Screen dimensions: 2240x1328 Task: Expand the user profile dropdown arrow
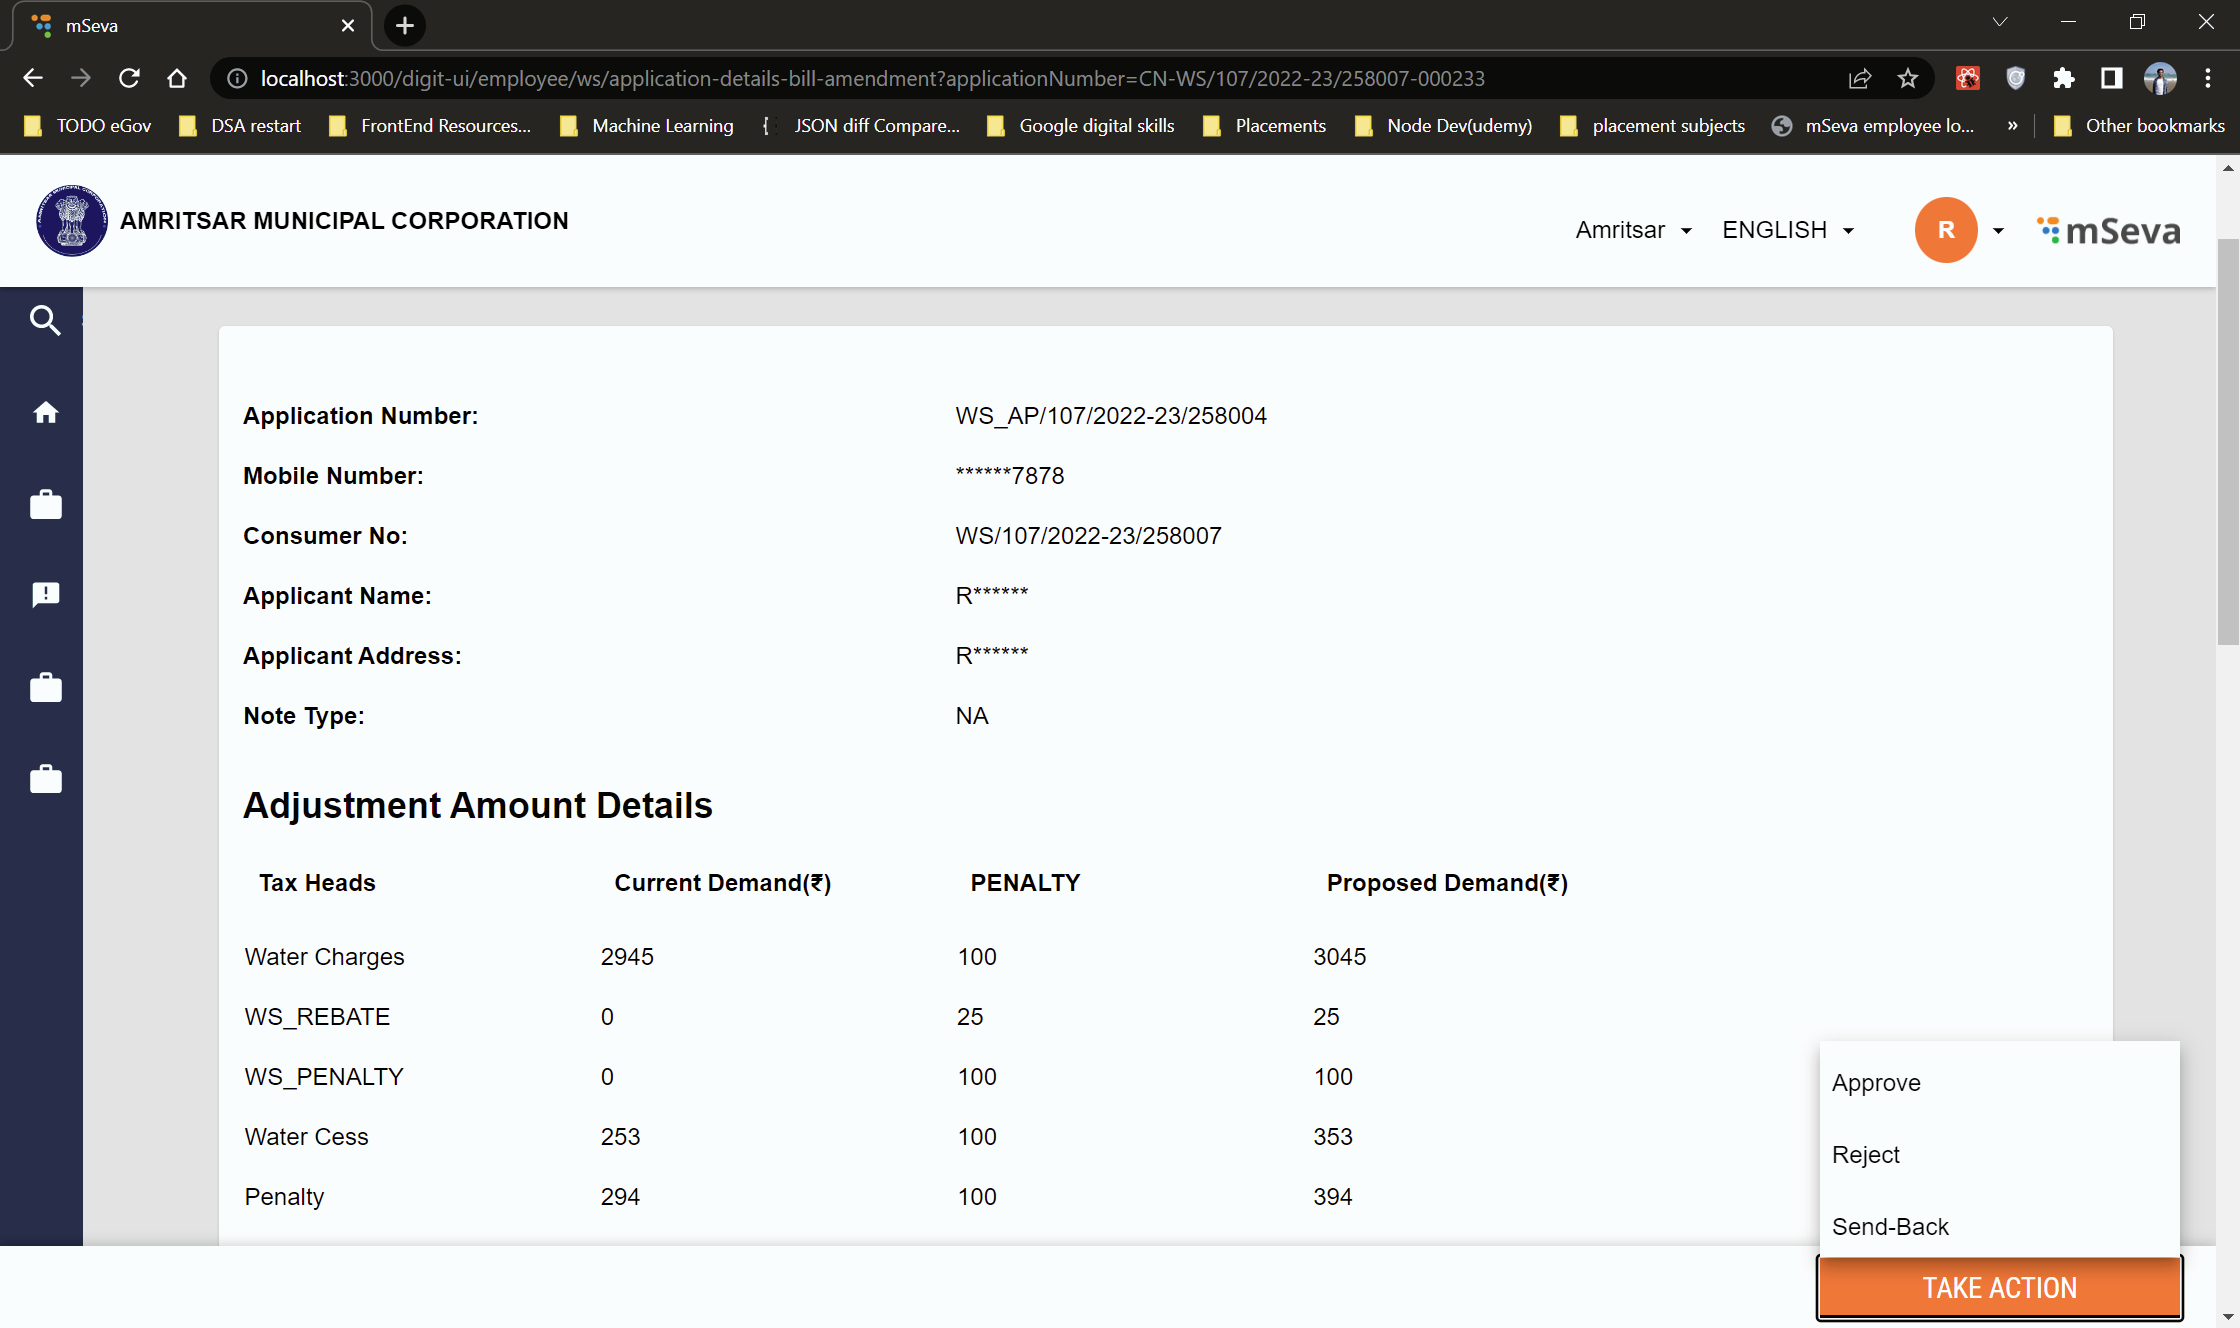click(1998, 230)
